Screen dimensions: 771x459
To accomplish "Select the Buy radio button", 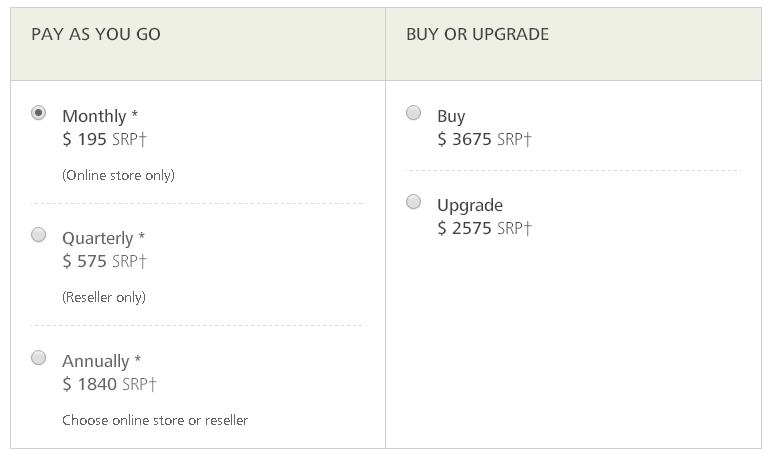I will pyautogui.click(x=414, y=113).
